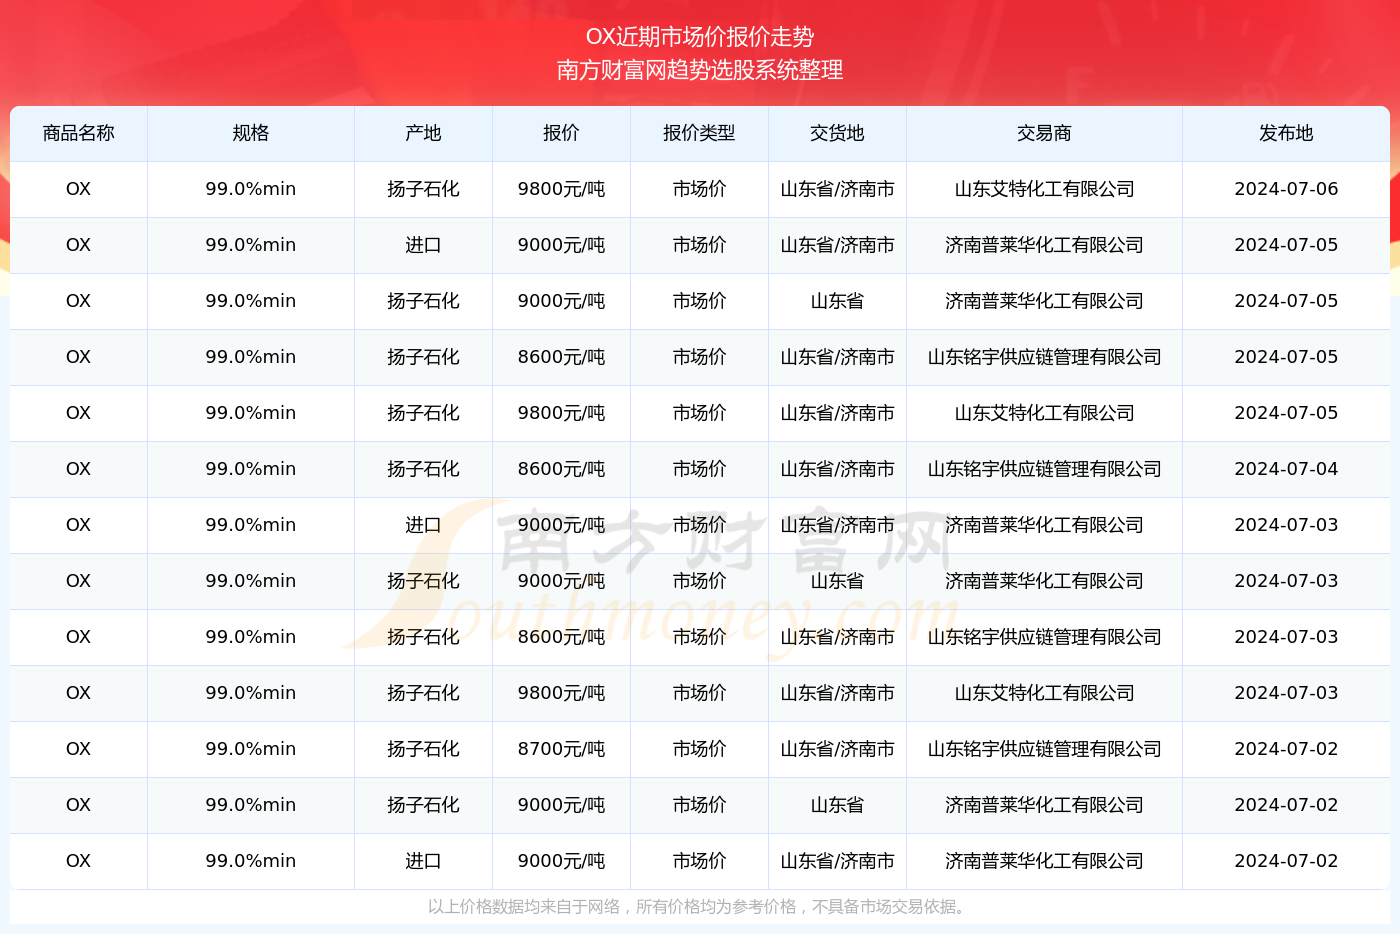Click the 商品名称 column header
1400x934 pixels.
(79, 133)
